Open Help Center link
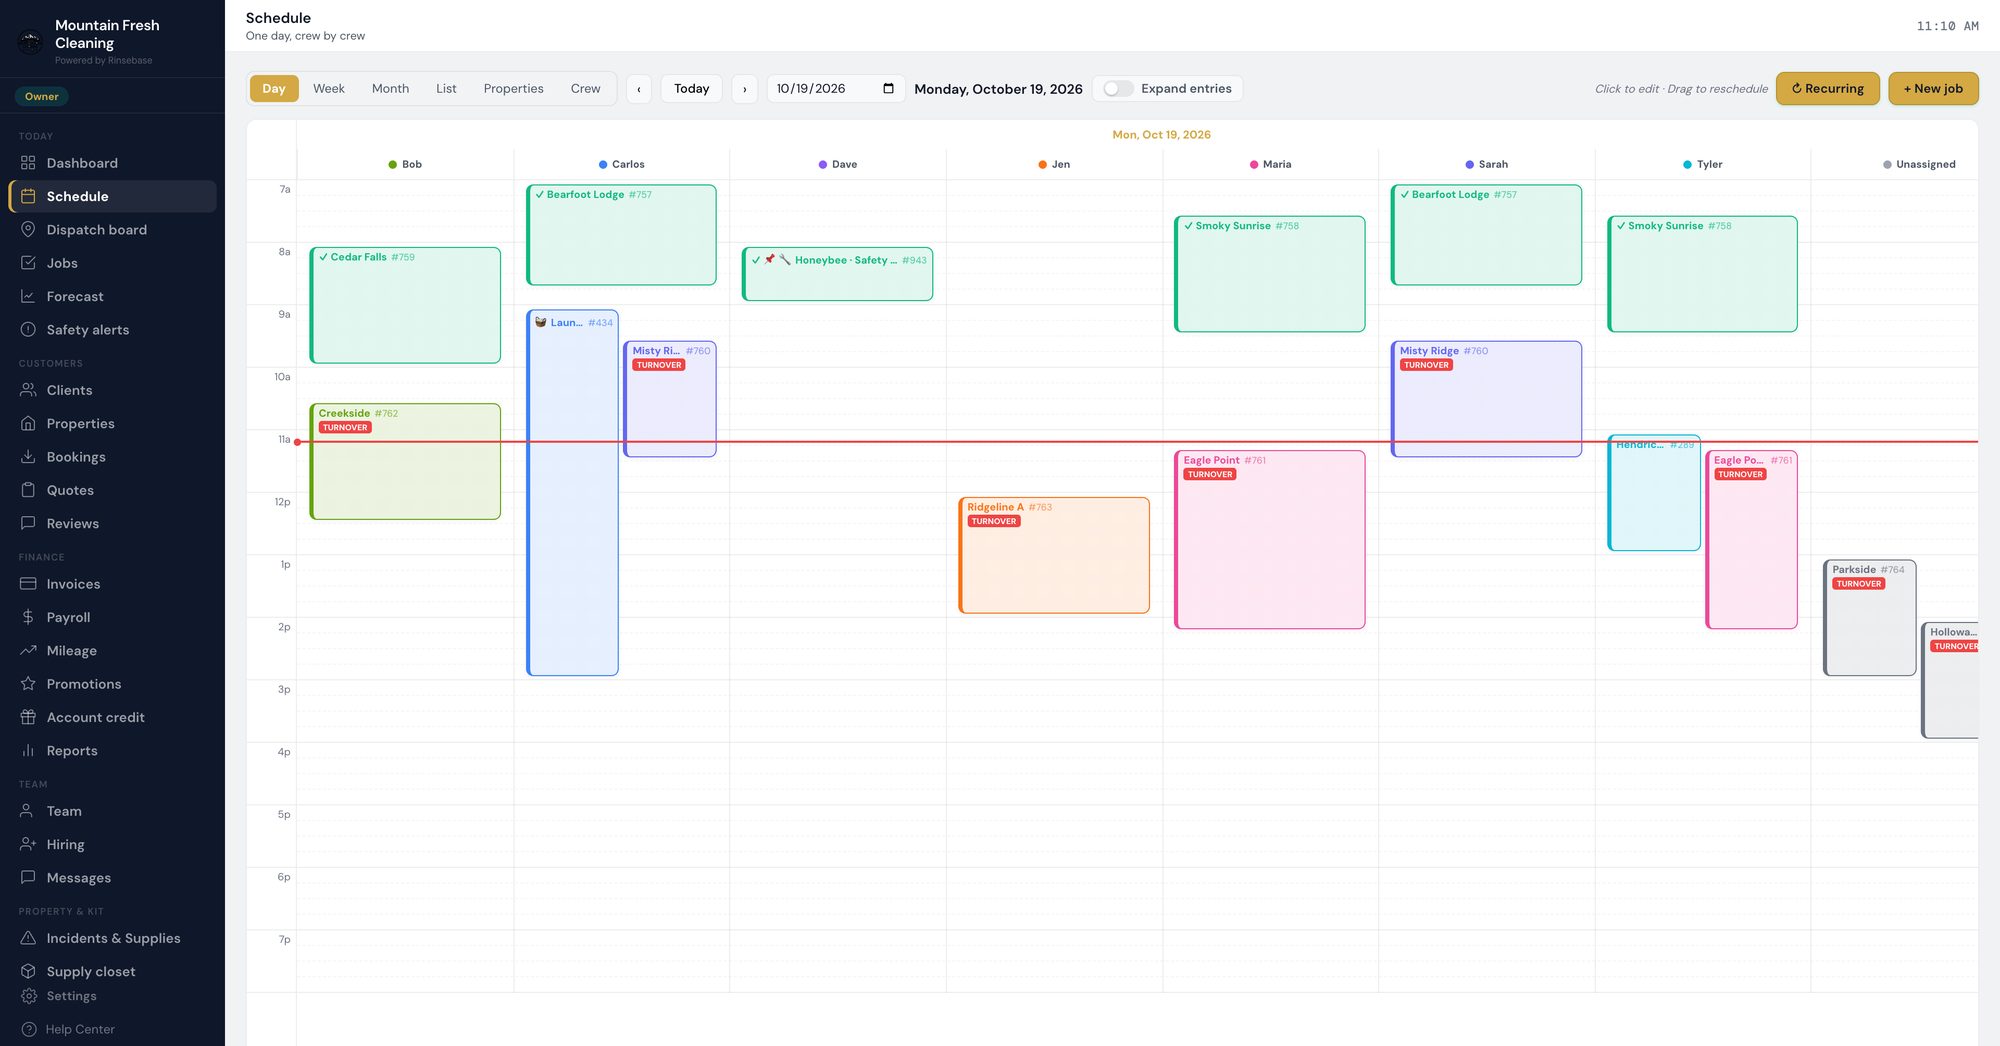The width and height of the screenshot is (2000, 1046). point(80,1029)
